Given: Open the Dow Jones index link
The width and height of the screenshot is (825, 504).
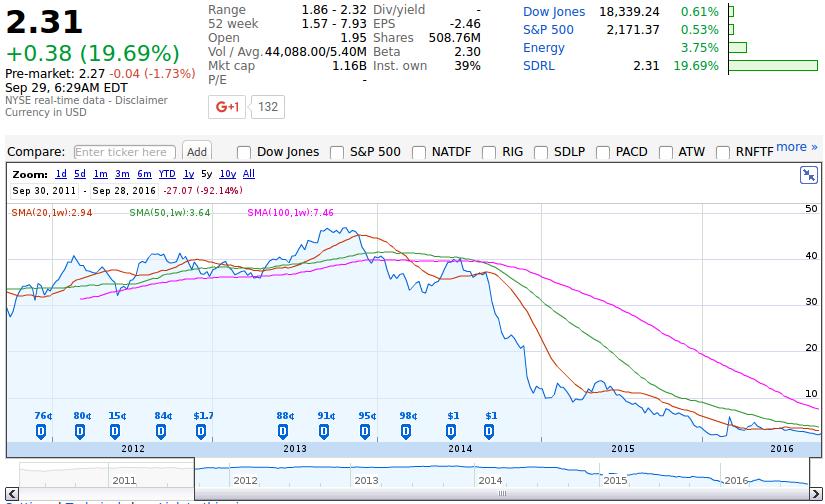Looking at the screenshot, I should pos(554,12).
